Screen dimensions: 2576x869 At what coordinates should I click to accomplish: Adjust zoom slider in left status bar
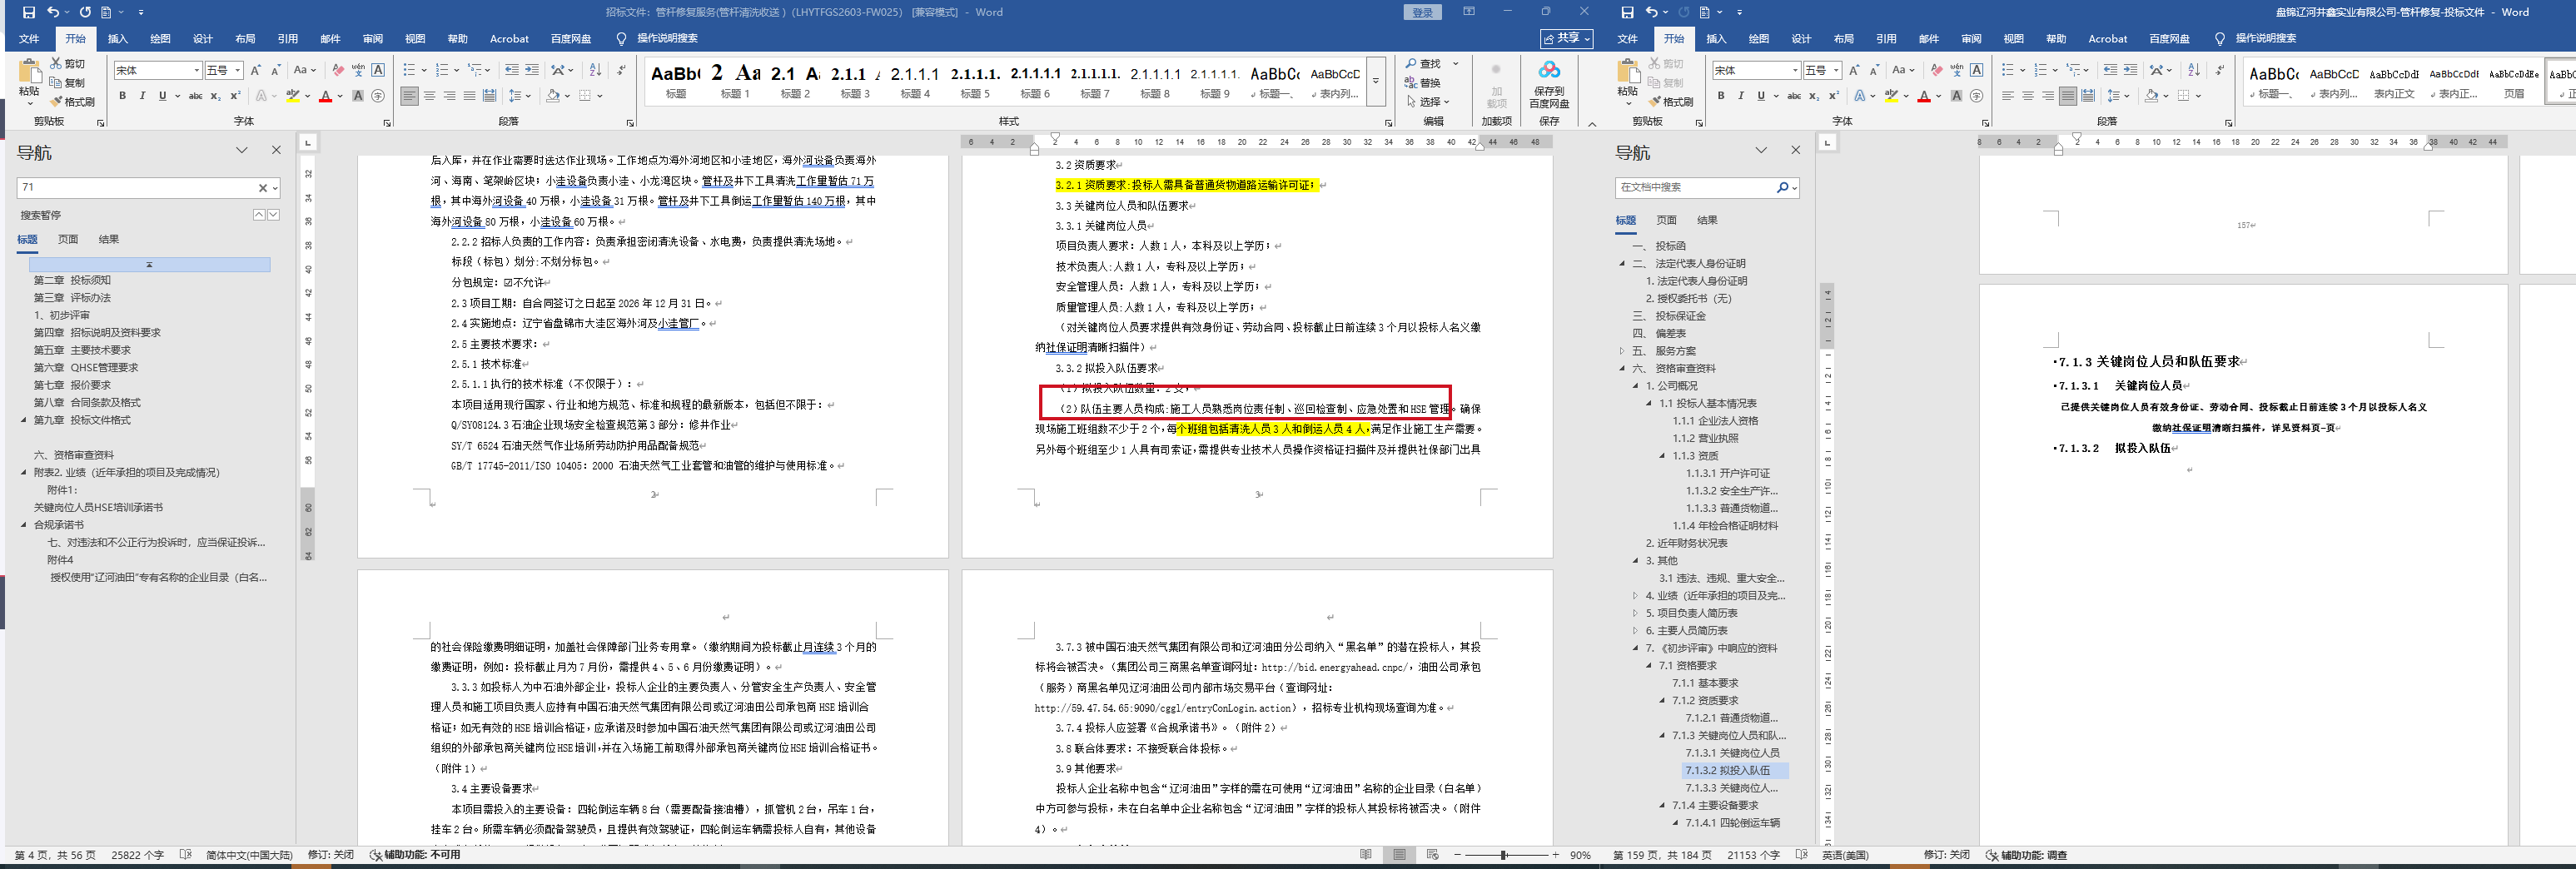coord(1504,855)
